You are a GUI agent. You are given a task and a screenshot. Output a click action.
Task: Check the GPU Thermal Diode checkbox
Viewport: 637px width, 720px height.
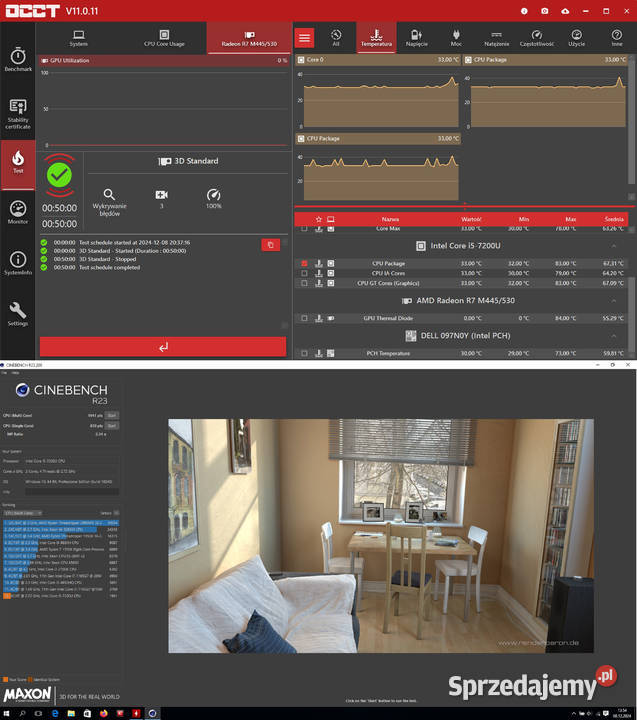click(304, 318)
